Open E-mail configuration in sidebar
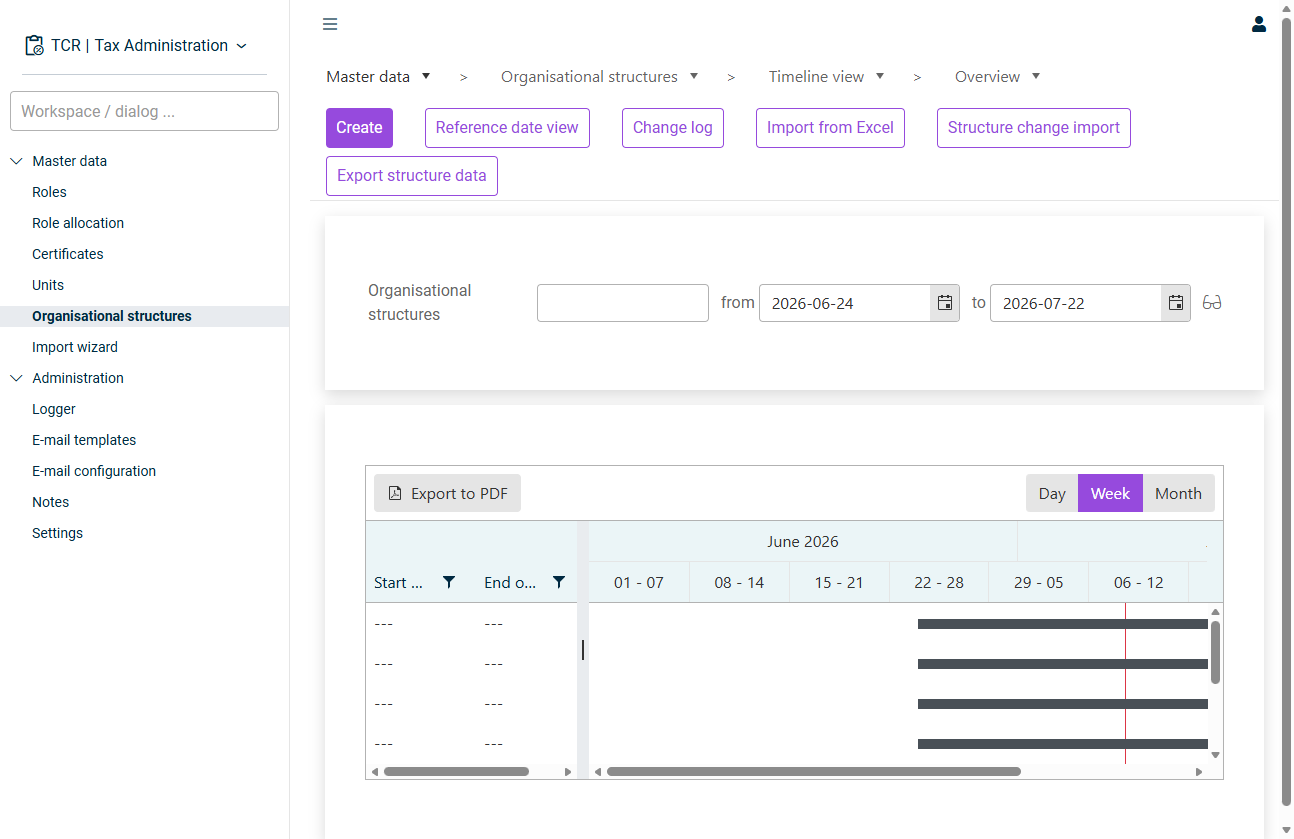 tap(94, 471)
